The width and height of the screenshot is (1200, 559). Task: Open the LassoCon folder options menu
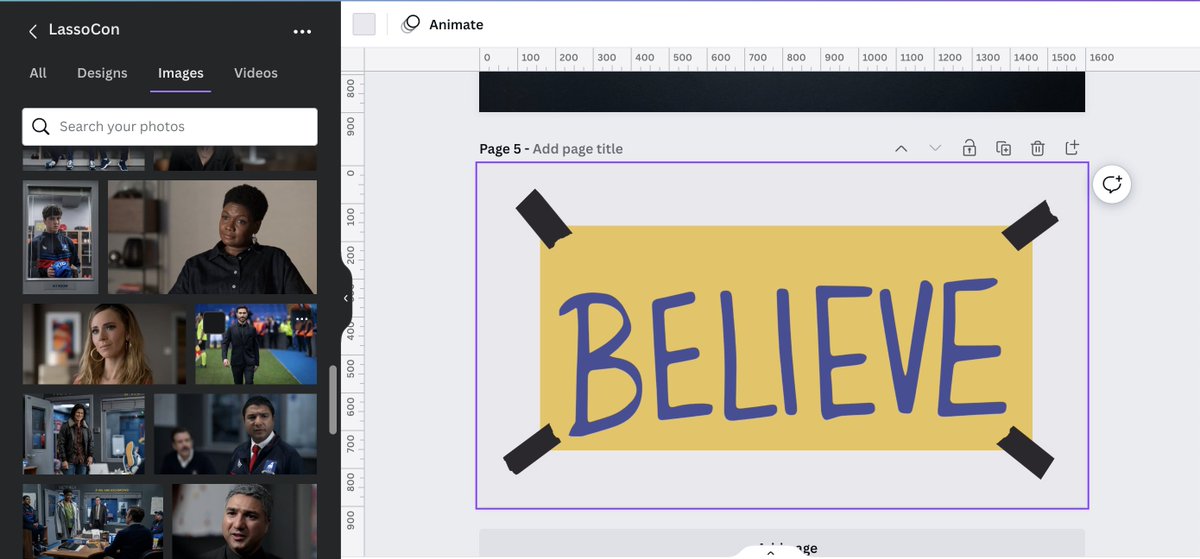point(302,31)
